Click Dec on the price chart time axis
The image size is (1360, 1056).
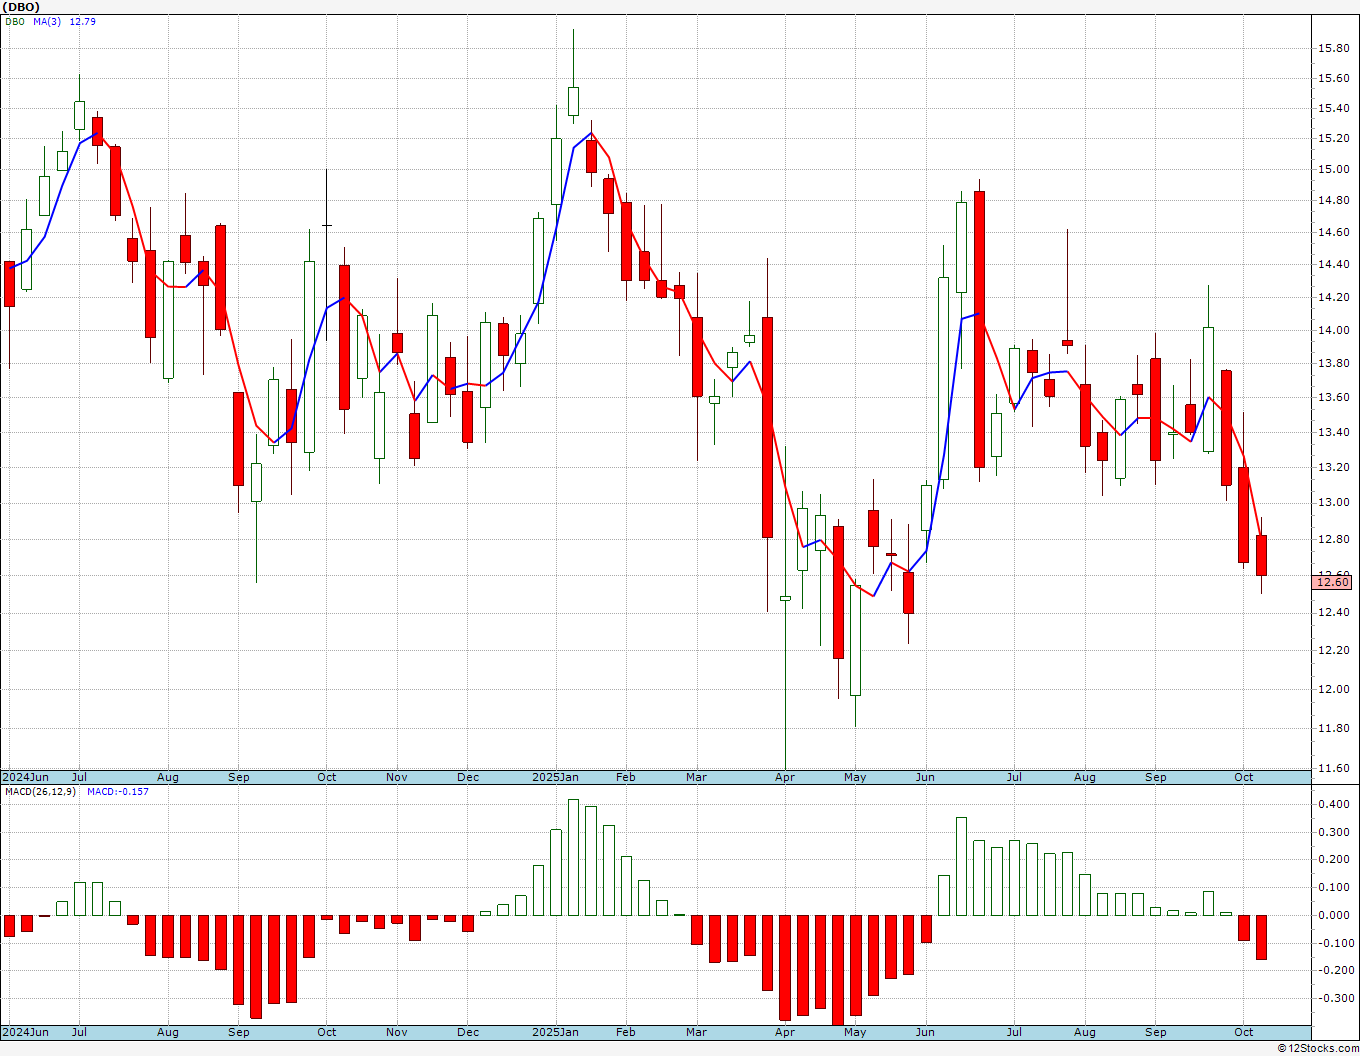click(468, 777)
